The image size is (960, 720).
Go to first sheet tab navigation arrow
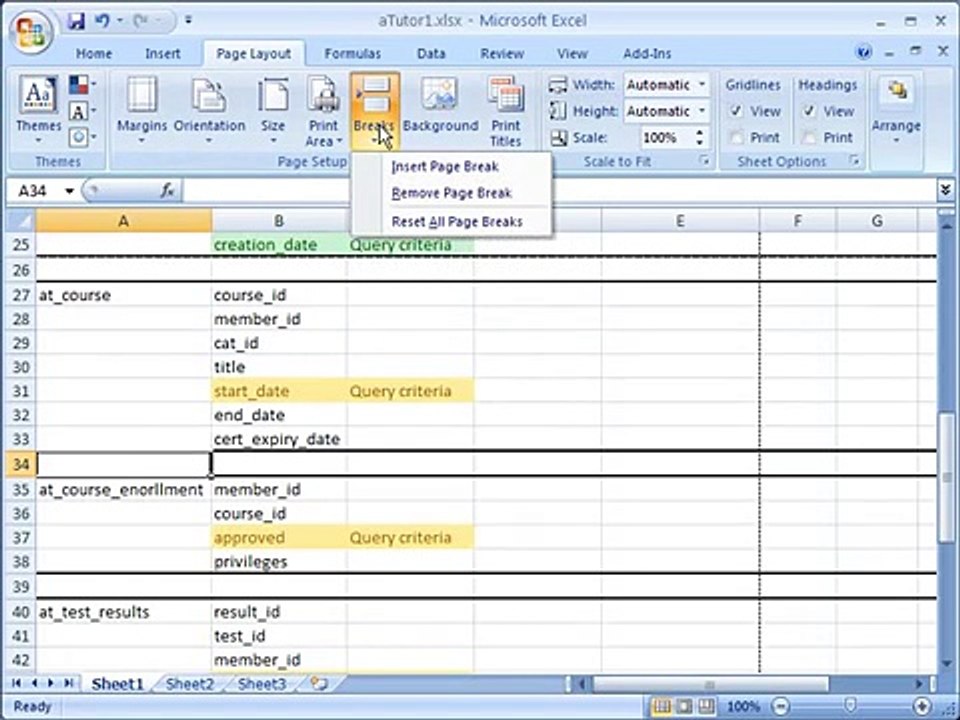click(x=17, y=683)
